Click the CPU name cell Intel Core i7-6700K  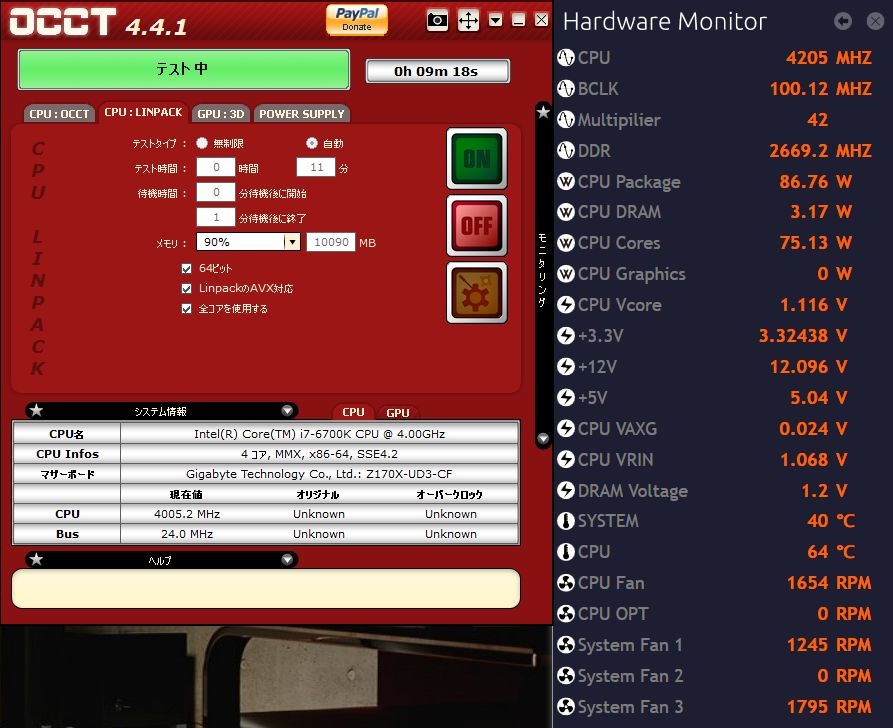click(x=319, y=433)
